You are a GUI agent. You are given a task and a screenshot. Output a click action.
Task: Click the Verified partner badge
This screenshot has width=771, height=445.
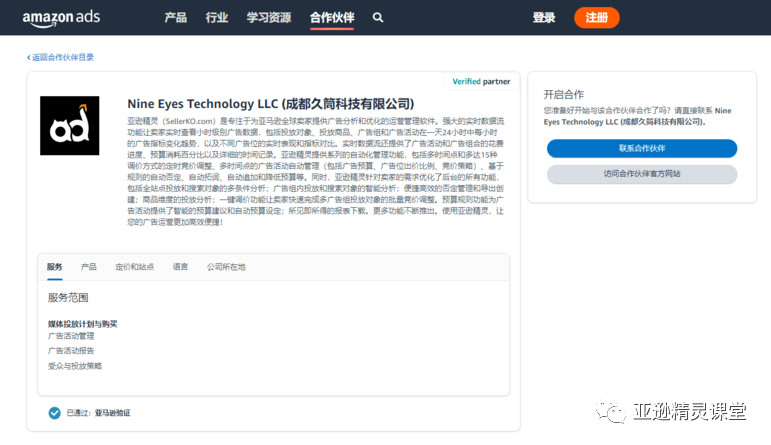click(480, 81)
